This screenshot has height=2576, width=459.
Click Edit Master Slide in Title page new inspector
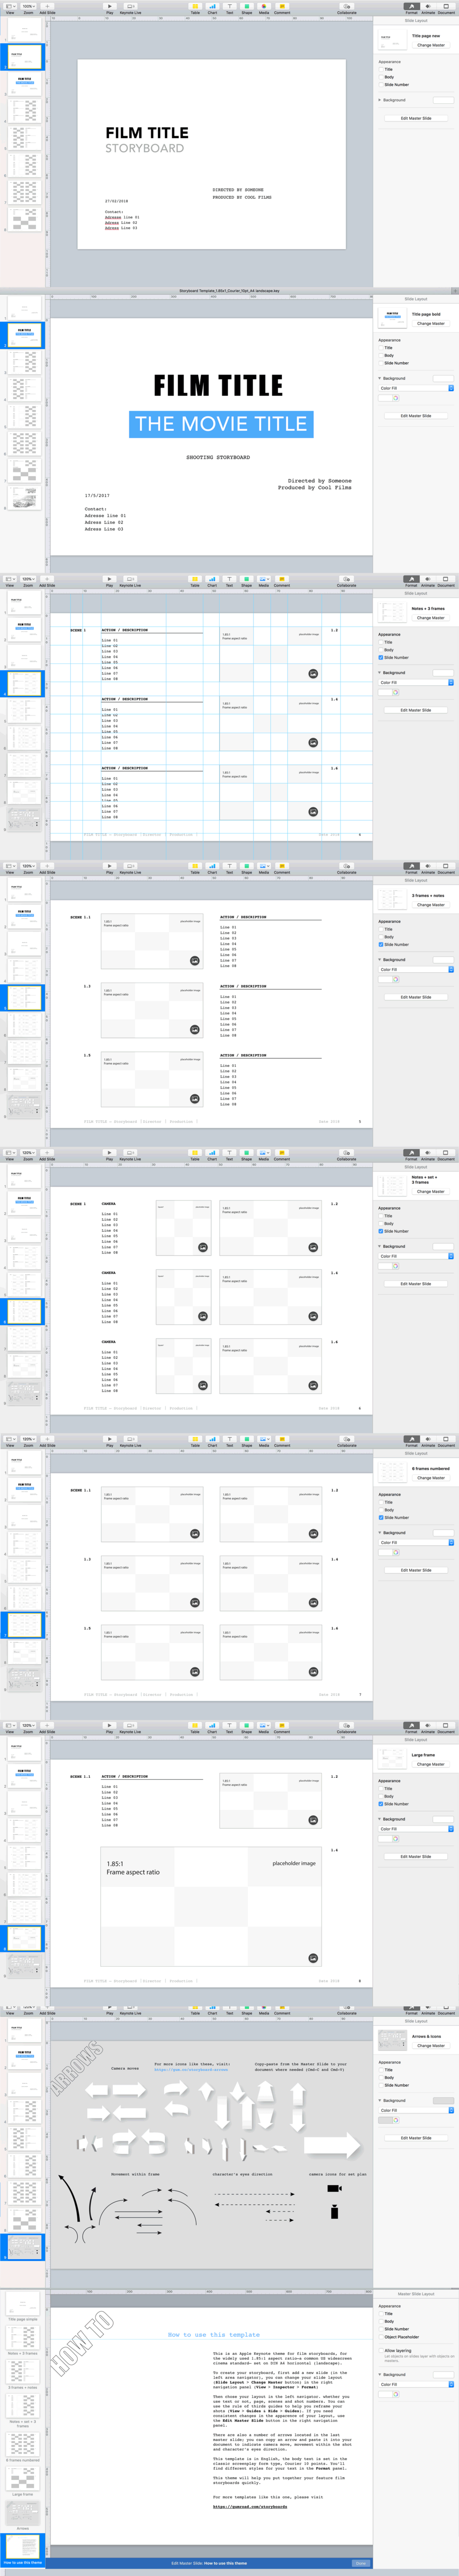coord(416,118)
